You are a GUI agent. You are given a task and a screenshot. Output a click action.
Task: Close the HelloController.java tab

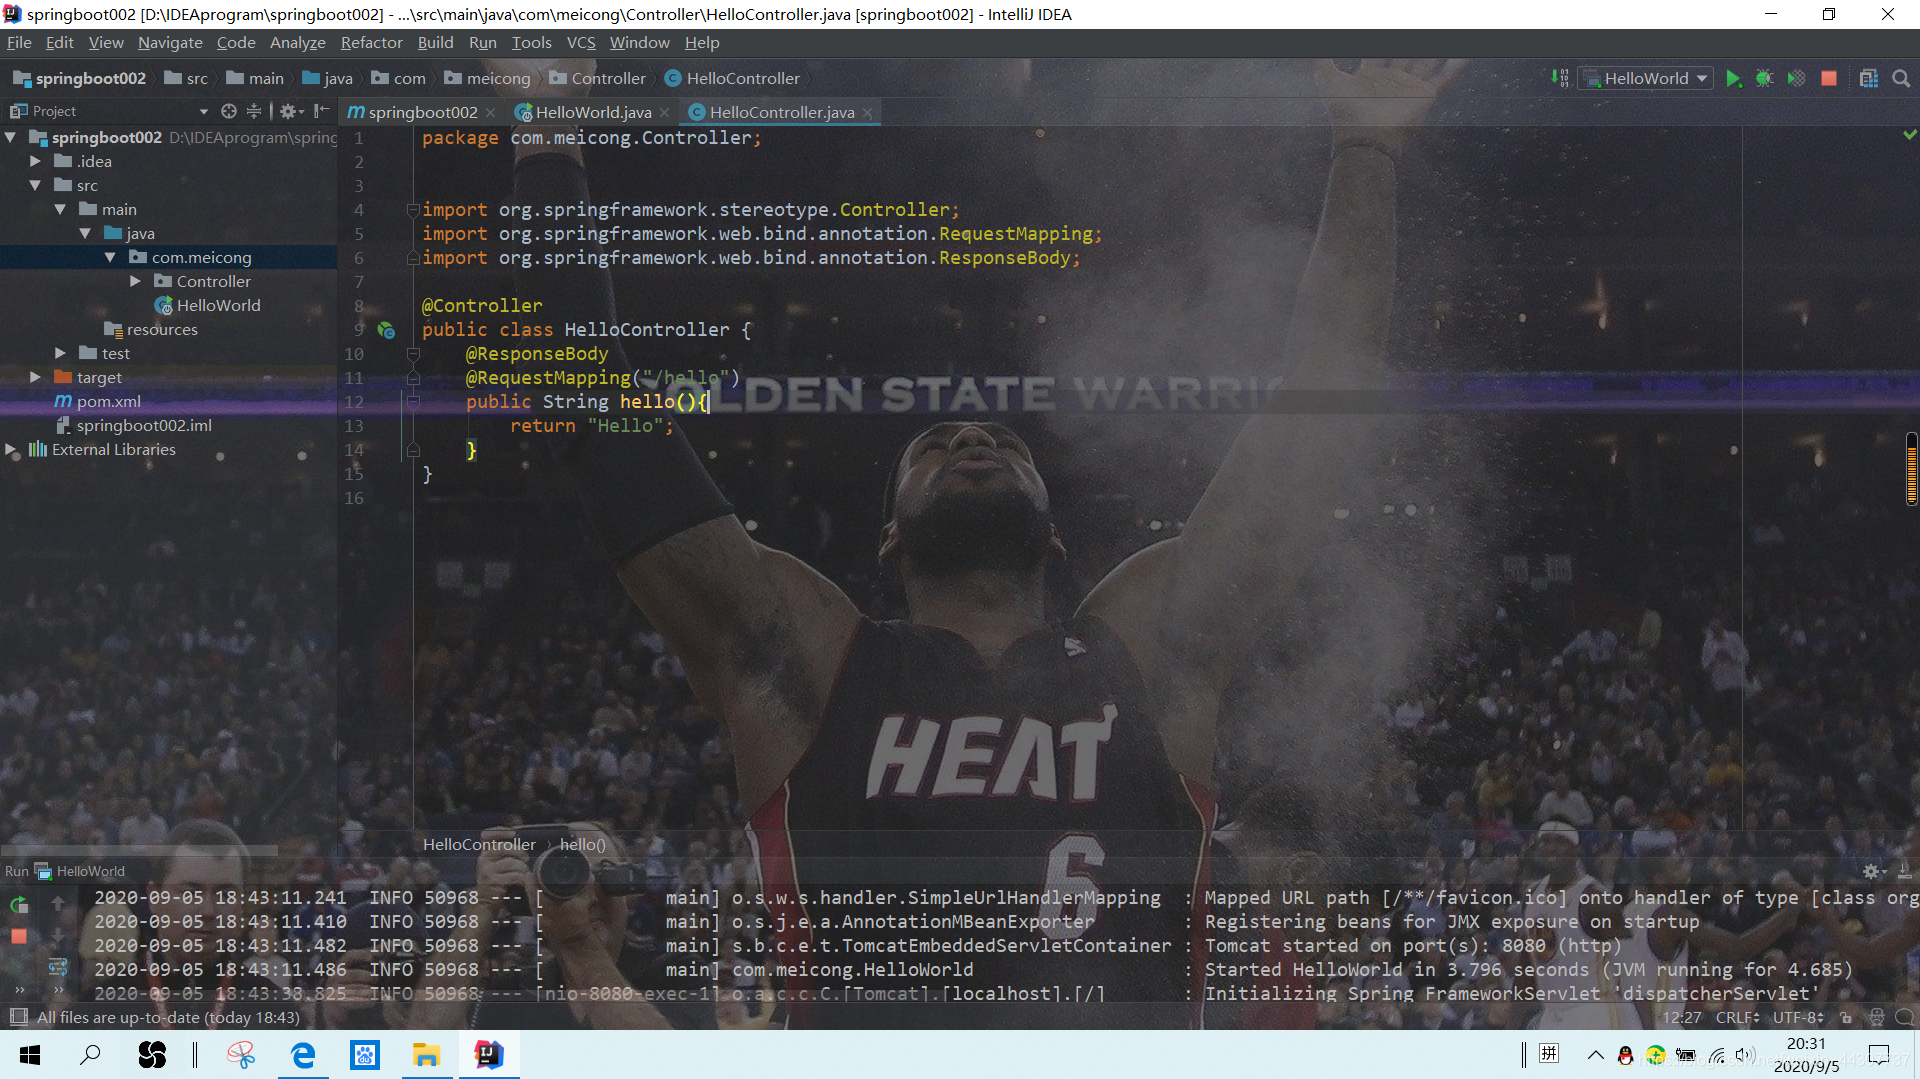tap(867, 113)
